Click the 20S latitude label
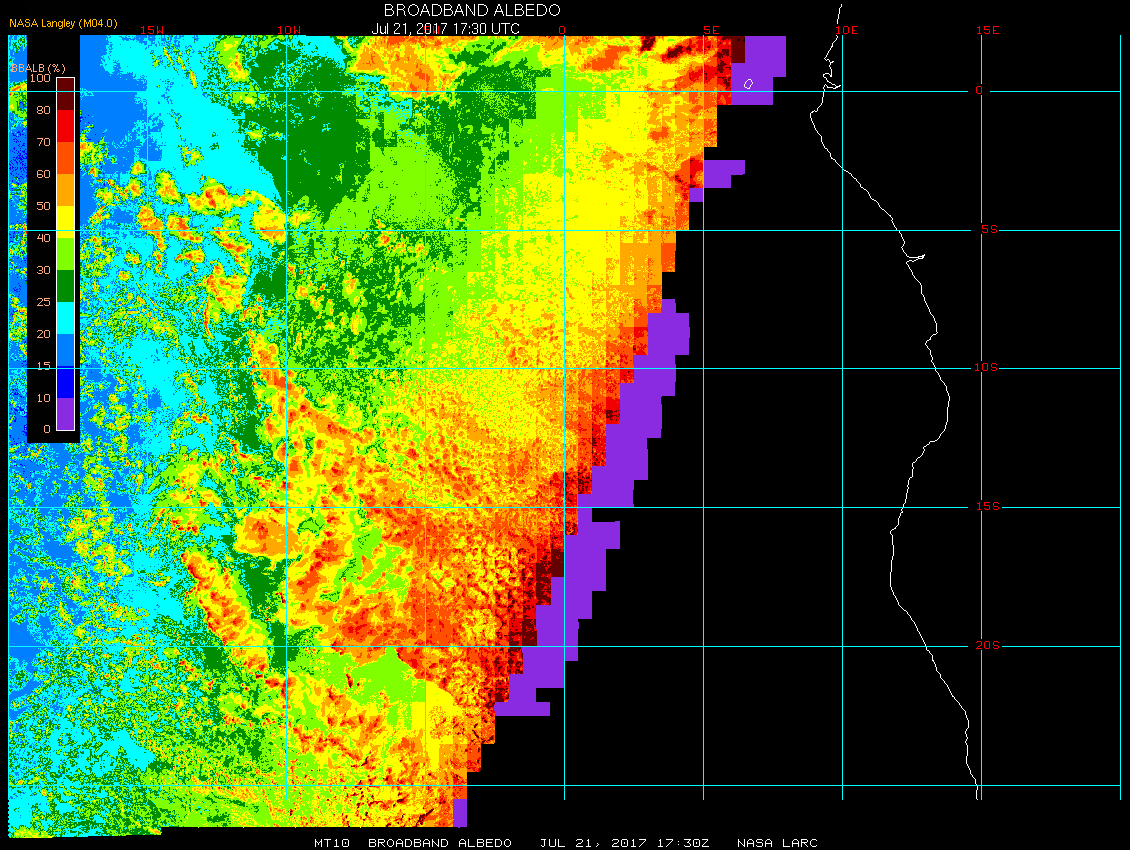The width and height of the screenshot is (1130, 850). tap(988, 645)
